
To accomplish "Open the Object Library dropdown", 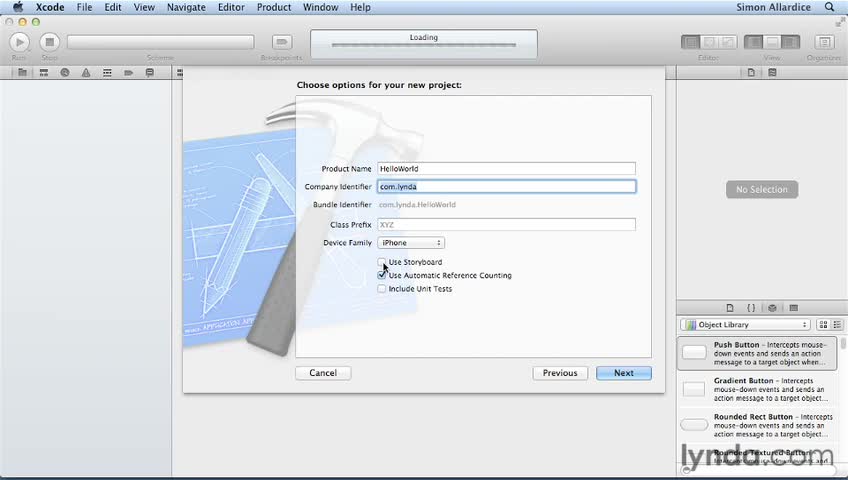I will click(745, 324).
